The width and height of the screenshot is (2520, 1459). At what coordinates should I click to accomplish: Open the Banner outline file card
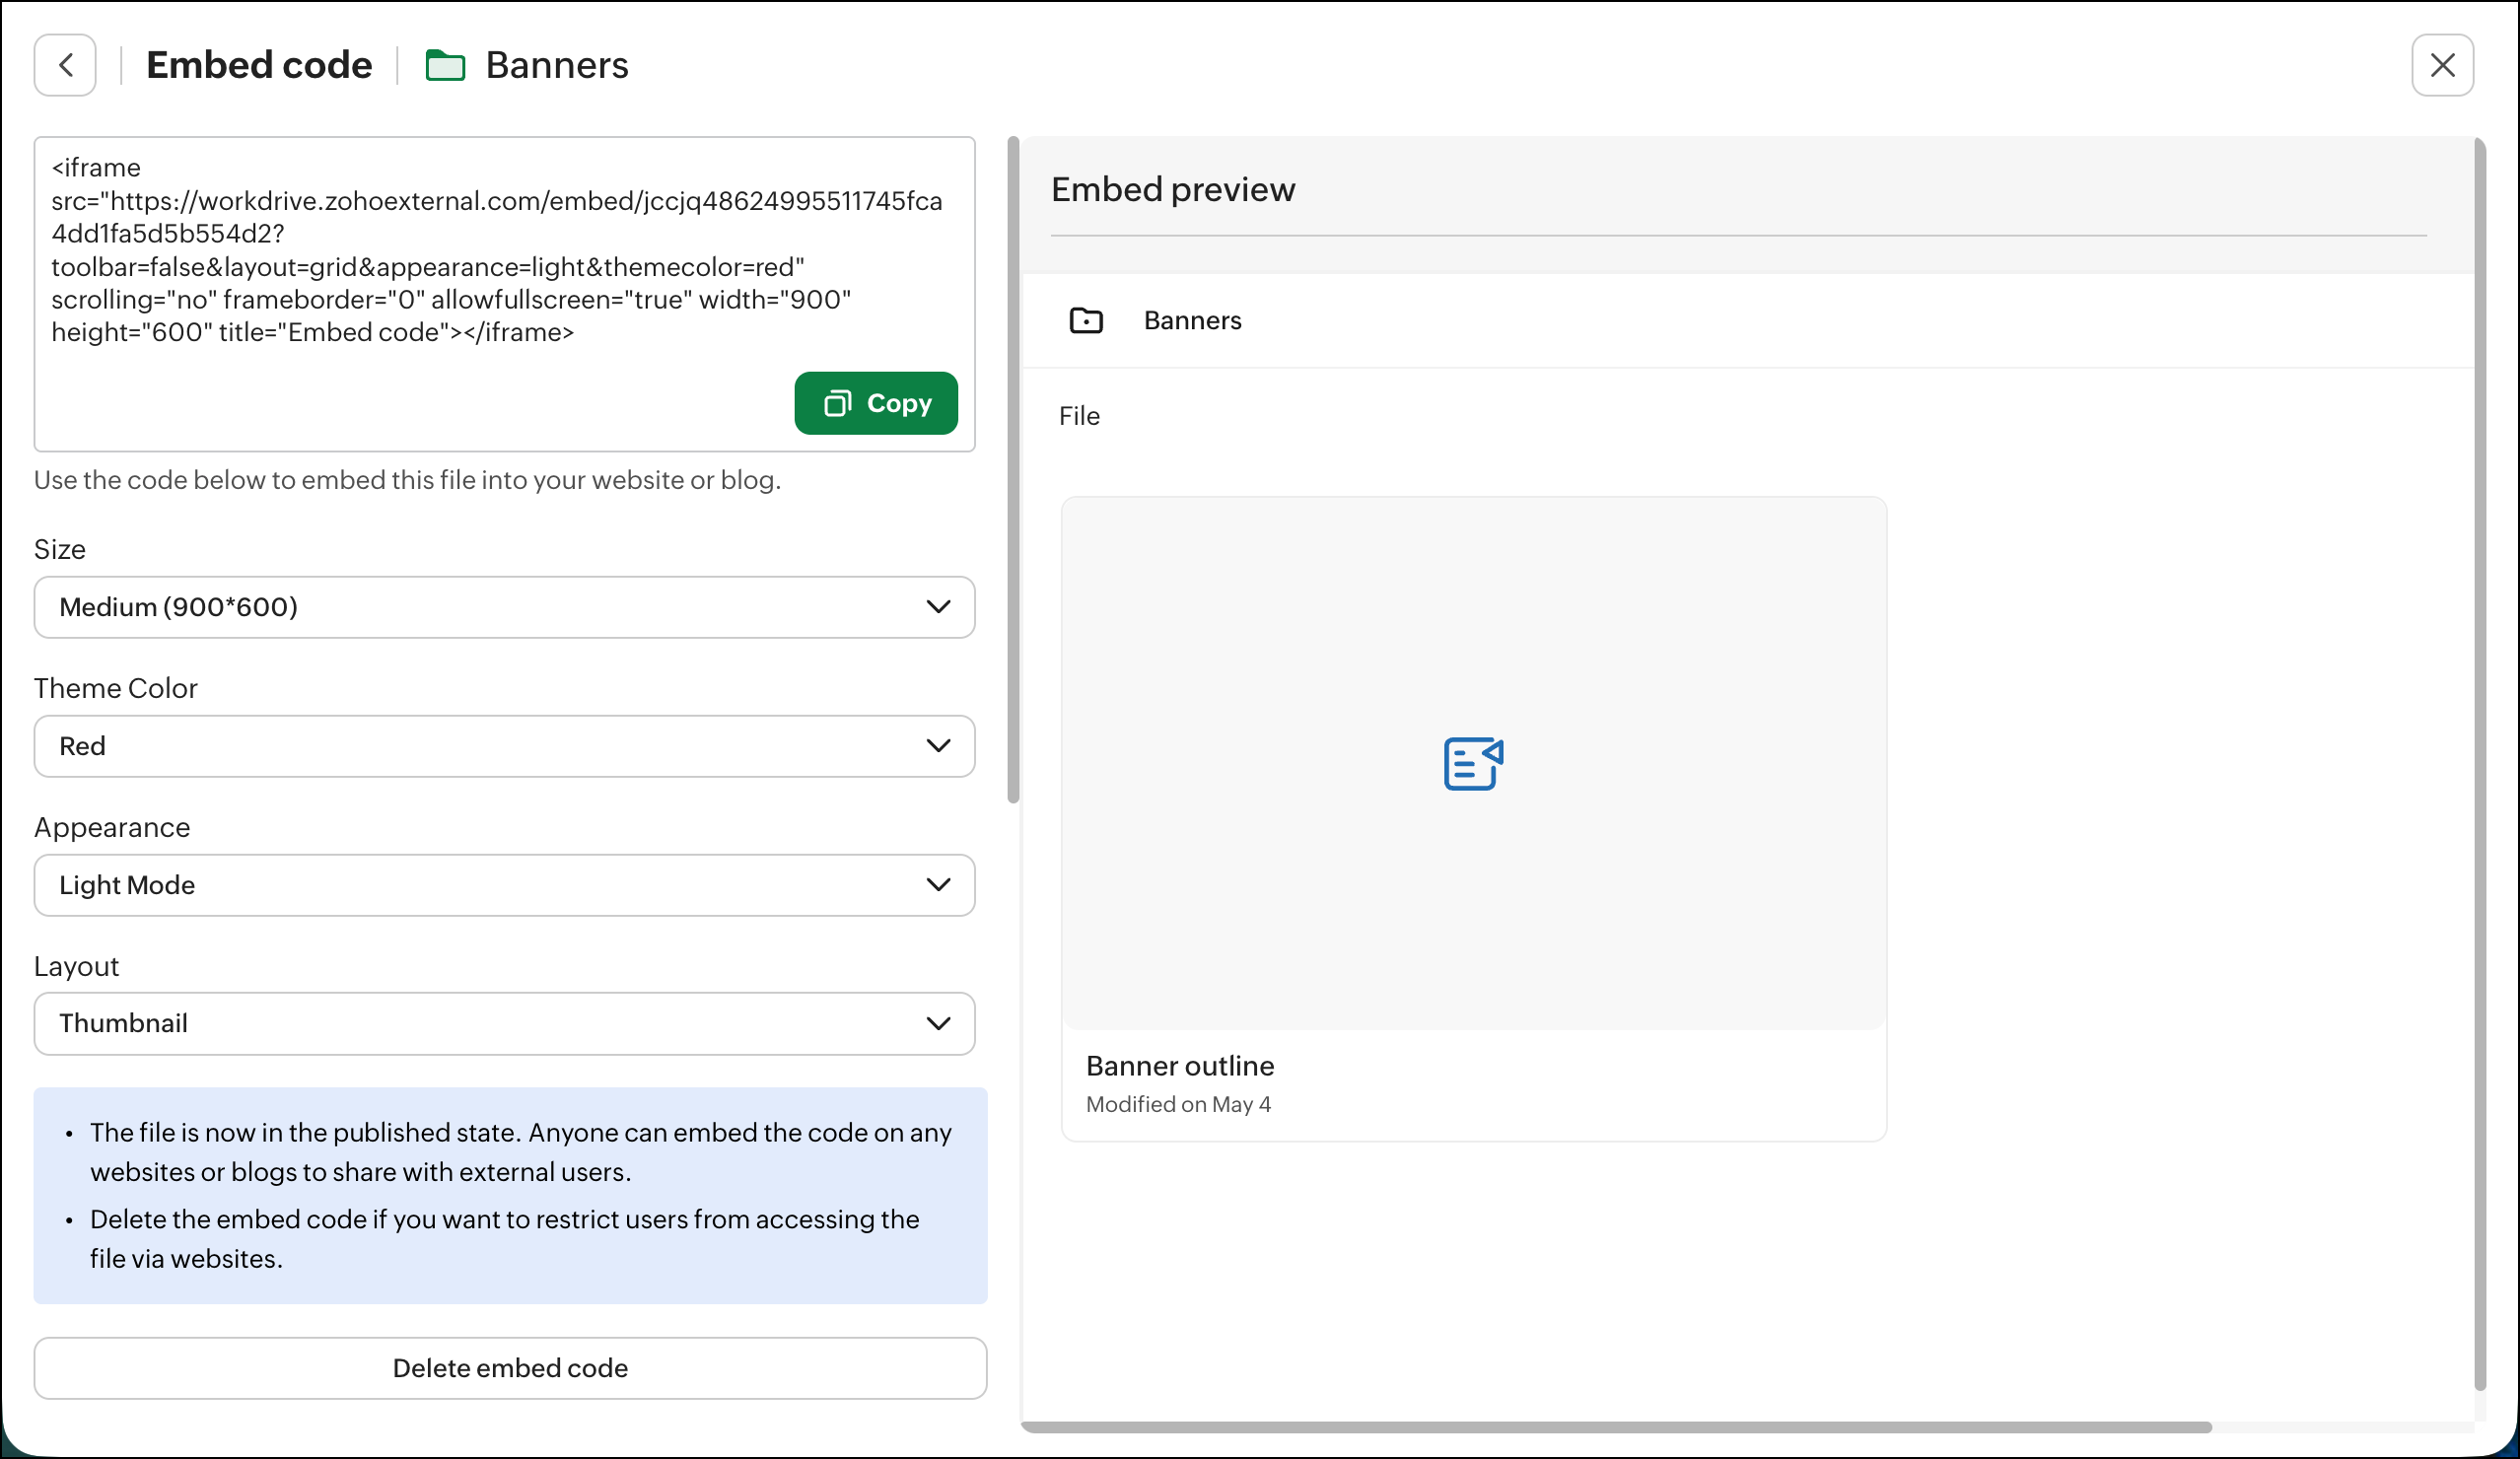(1474, 819)
